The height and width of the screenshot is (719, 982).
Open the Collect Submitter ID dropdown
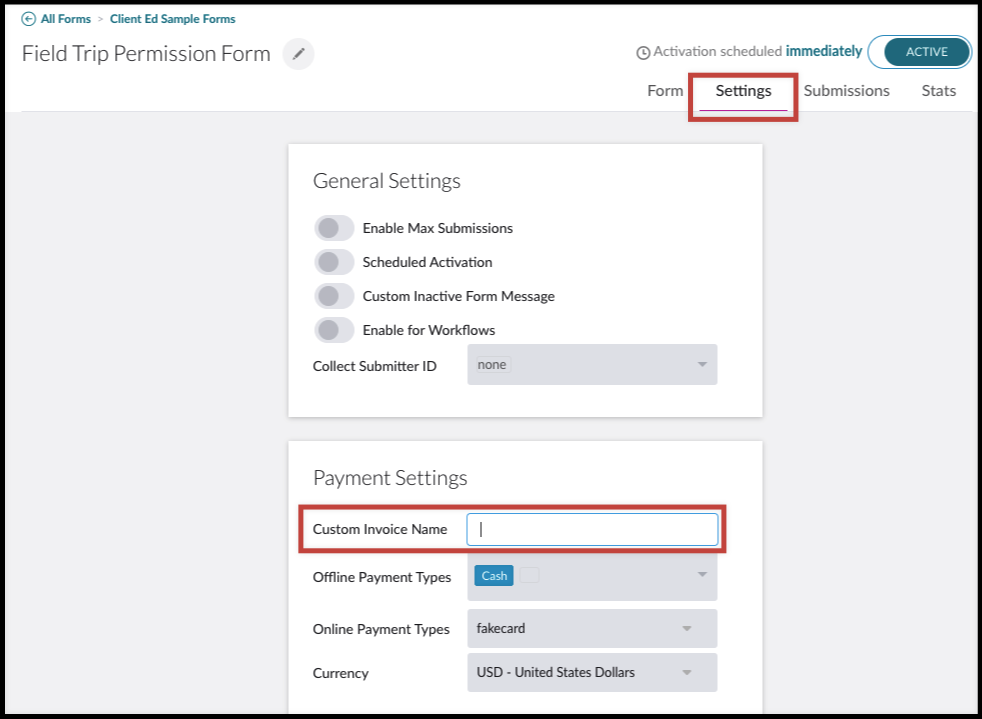(x=592, y=365)
